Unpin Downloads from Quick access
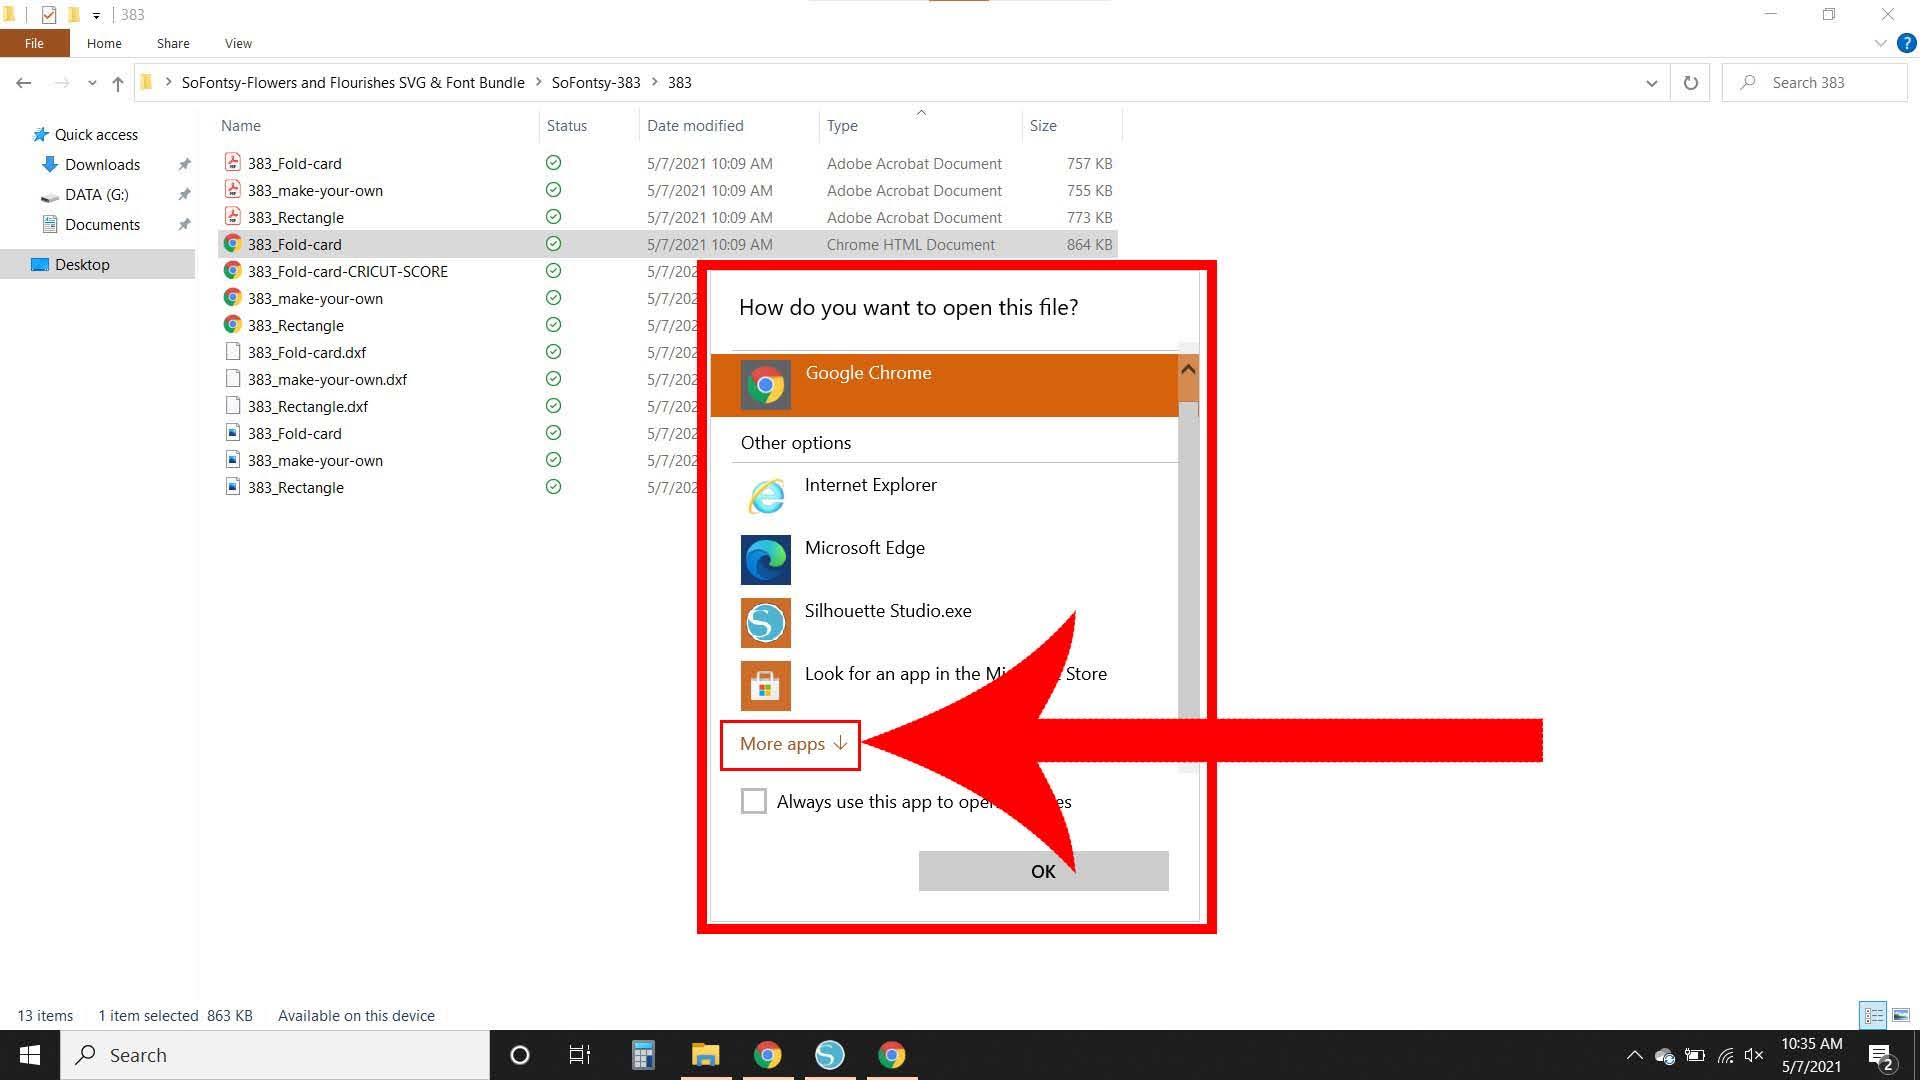The image size is (1920, 1080). [184, 164]
